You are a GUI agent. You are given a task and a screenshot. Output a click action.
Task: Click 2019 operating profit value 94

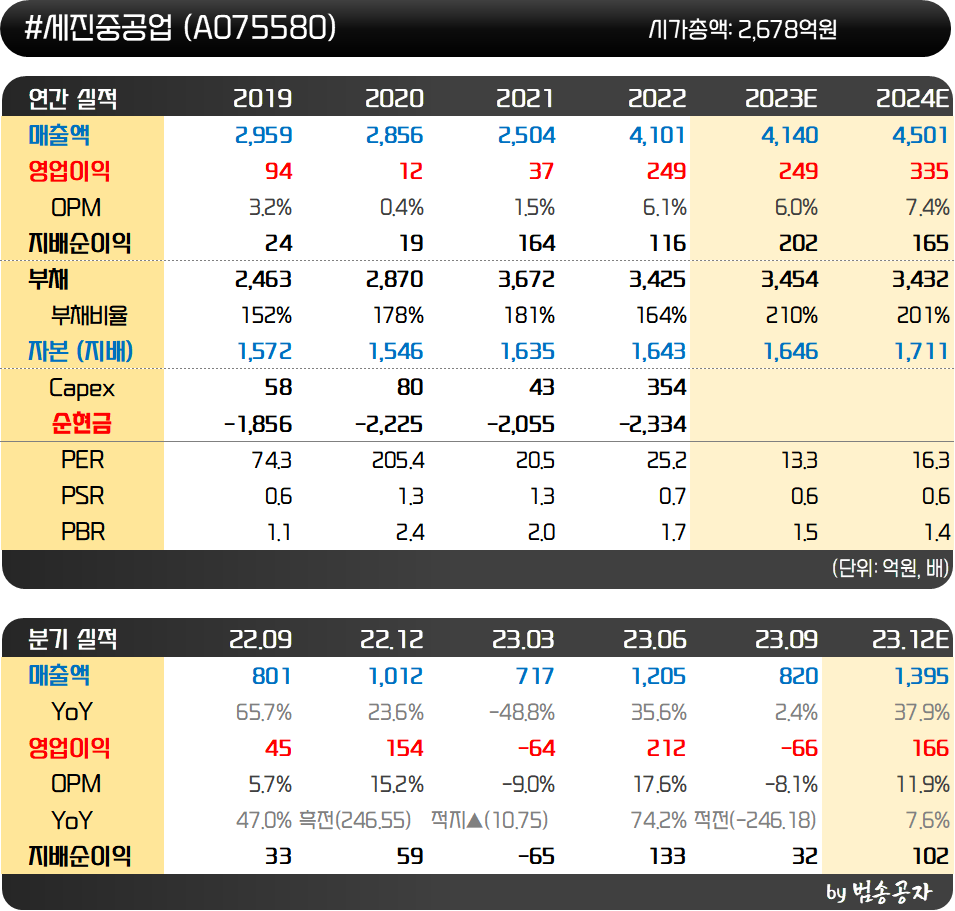pos(279,171)
